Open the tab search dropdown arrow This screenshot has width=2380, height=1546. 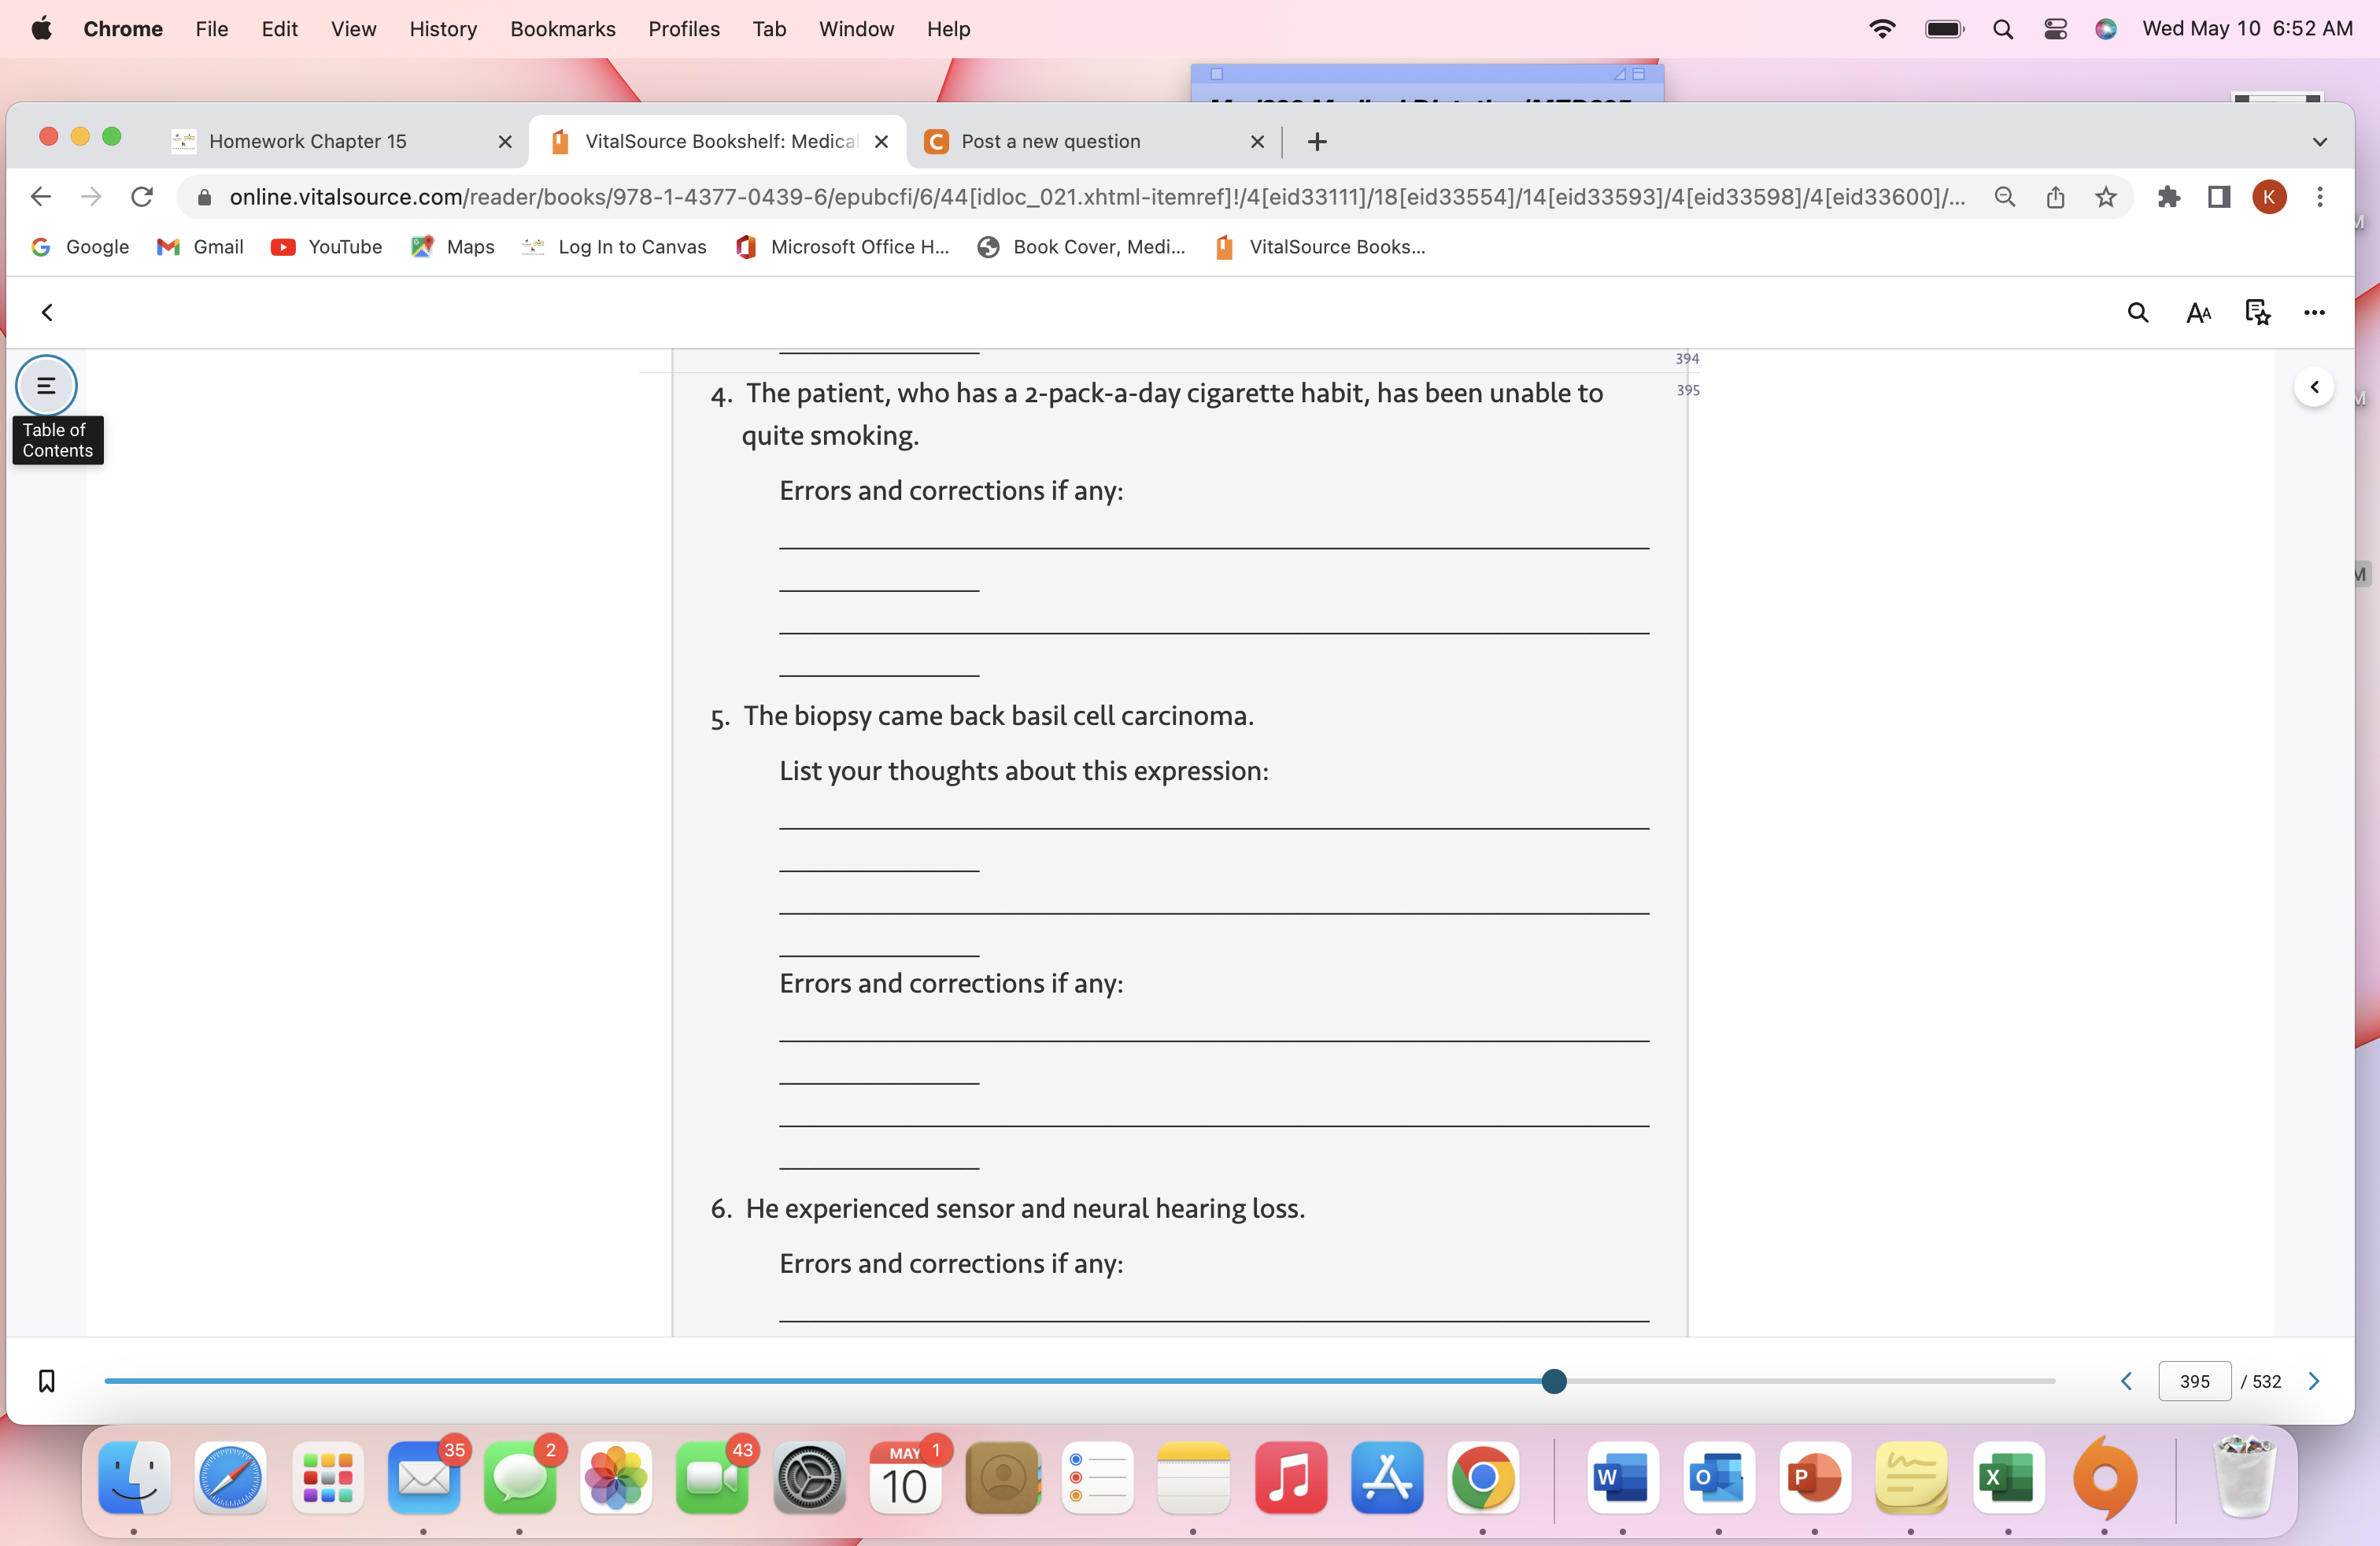click(x=2320, y=142)
